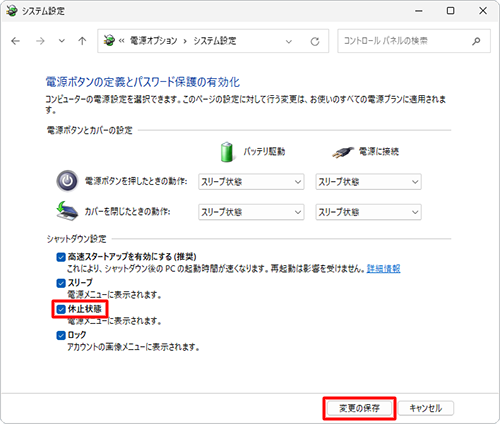Refresh the page with the reload icon
500x424 pixels.
(x=315, y=41)
